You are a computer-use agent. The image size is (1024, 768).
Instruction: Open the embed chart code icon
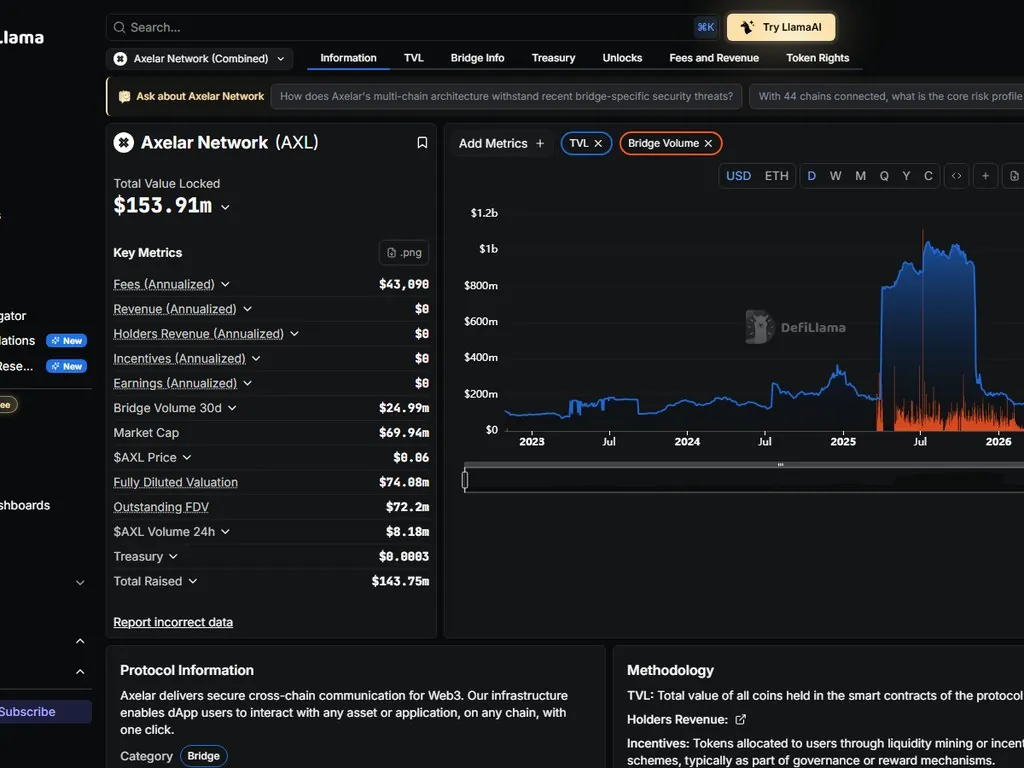956,176
